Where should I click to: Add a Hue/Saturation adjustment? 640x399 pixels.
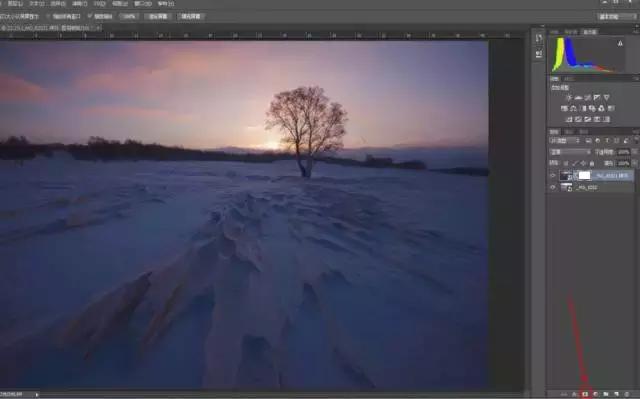tap(564, 109)
